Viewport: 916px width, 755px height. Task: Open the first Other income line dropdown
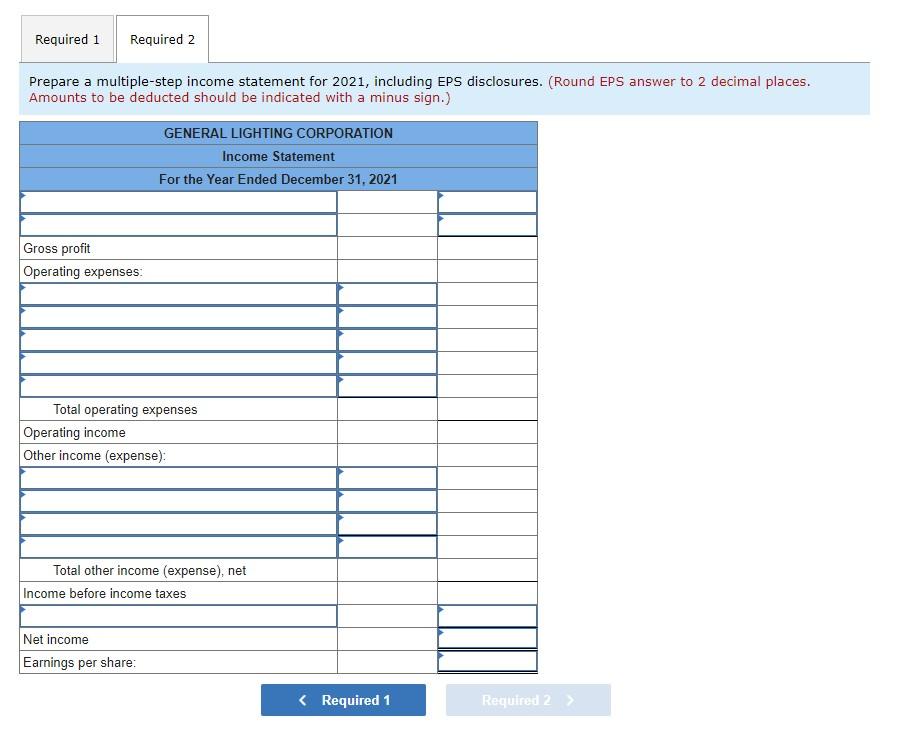click(178, 477)
